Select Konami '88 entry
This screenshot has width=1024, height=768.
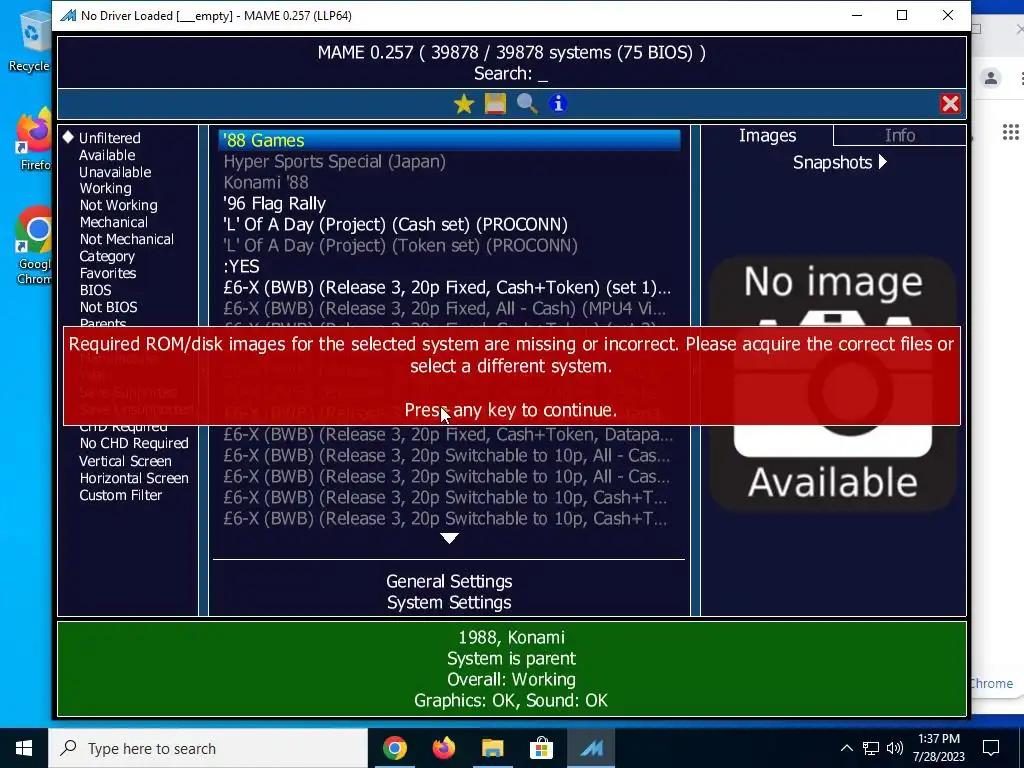click(449, 182)
